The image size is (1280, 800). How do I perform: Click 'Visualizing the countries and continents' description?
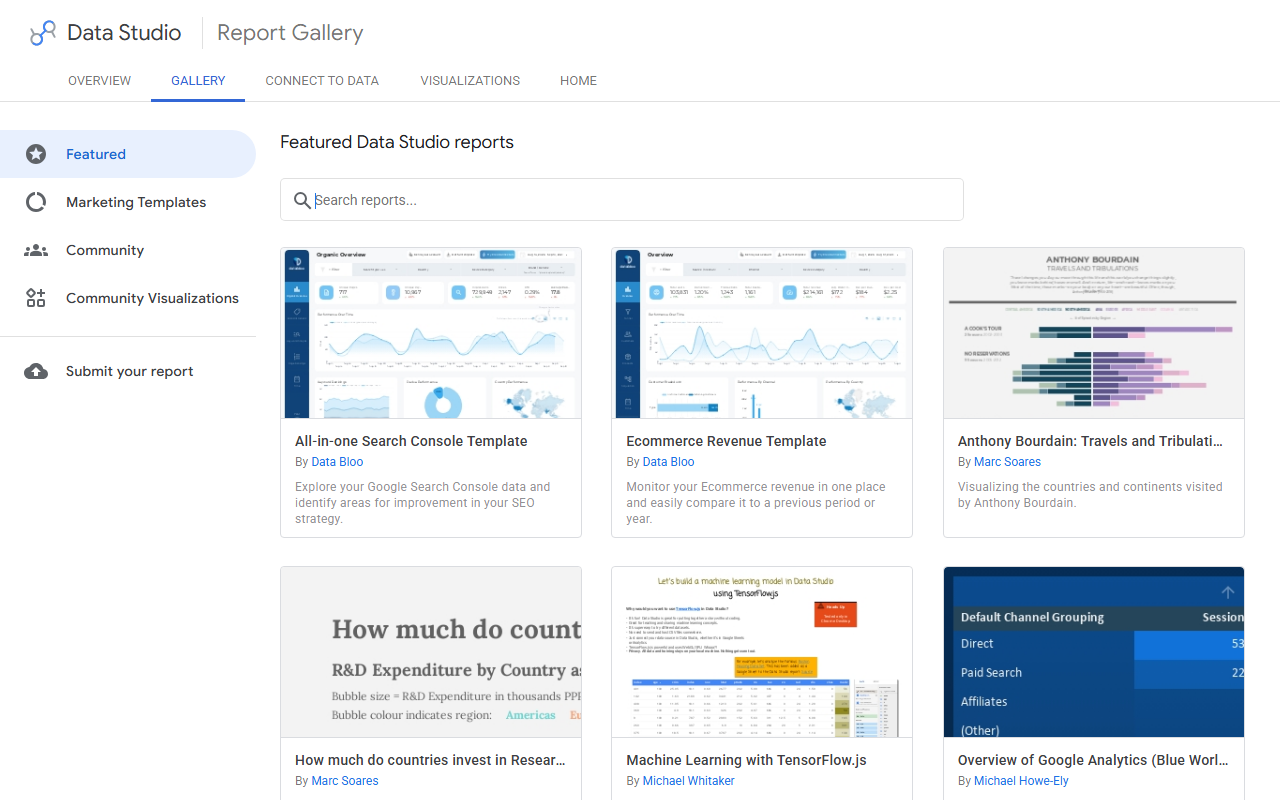1090,495
